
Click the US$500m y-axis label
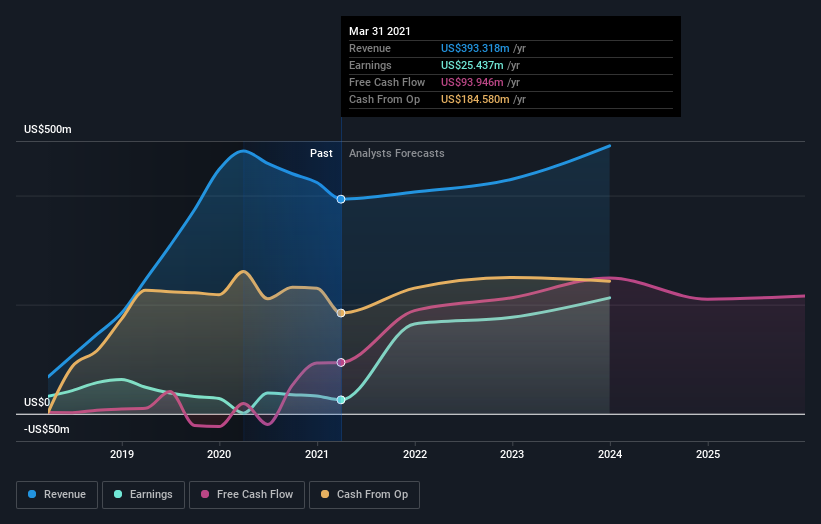pos(48,129)
